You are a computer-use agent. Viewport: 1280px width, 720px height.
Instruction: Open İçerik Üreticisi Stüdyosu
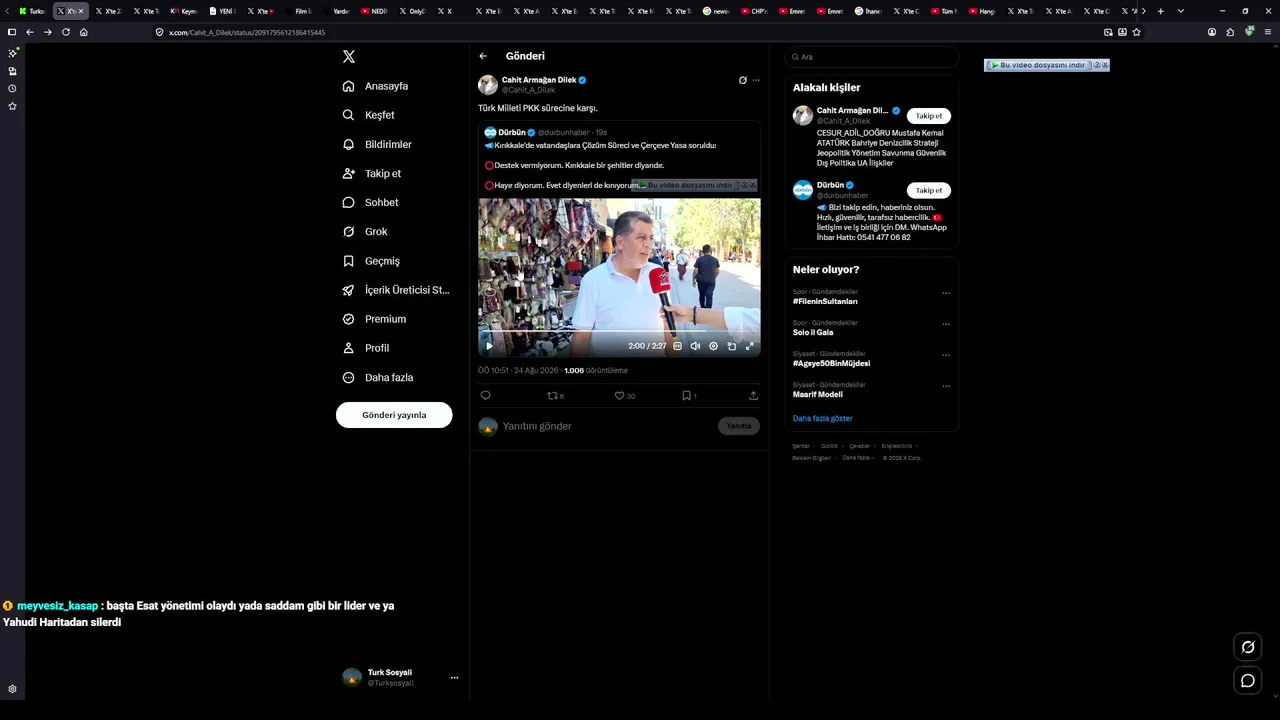396,290
